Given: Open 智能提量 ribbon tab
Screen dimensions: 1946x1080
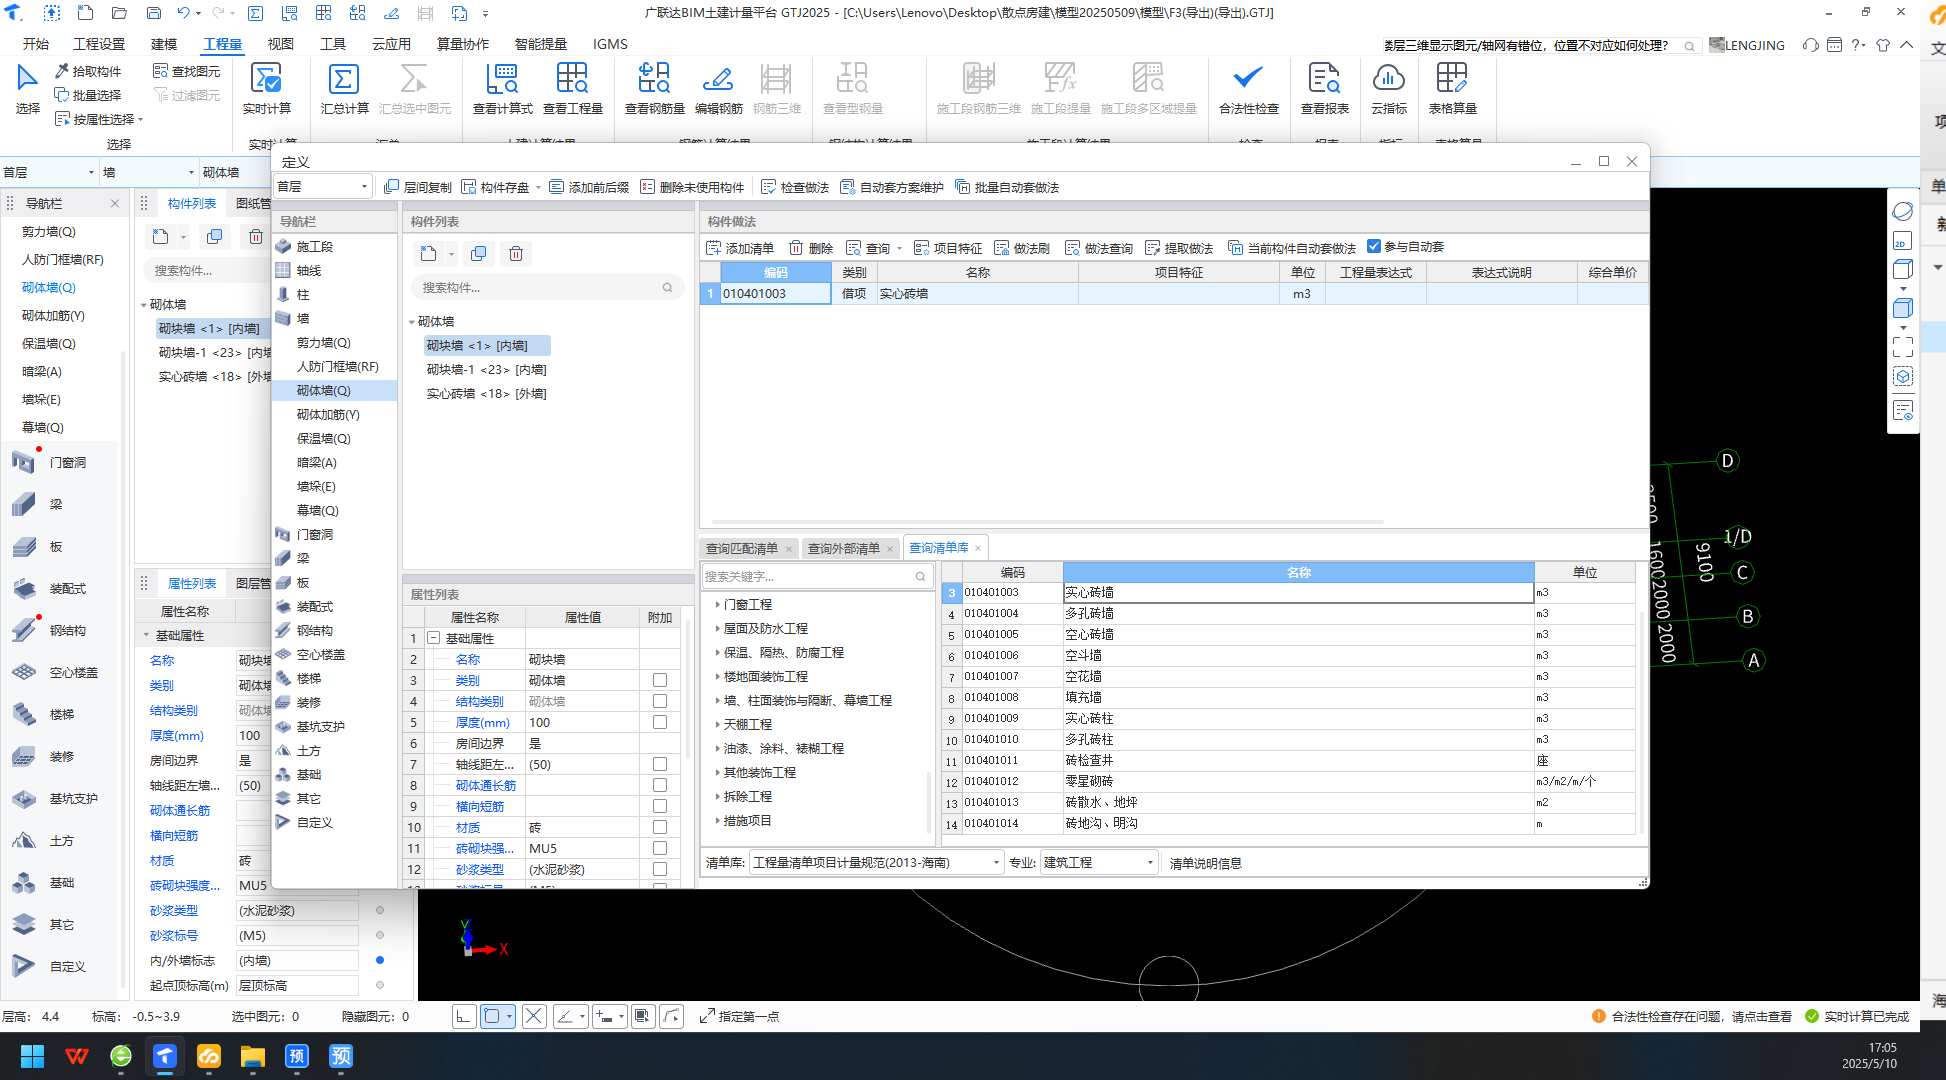Looking at the screenshot, I should pyautogui.click(x=540, y=44).
